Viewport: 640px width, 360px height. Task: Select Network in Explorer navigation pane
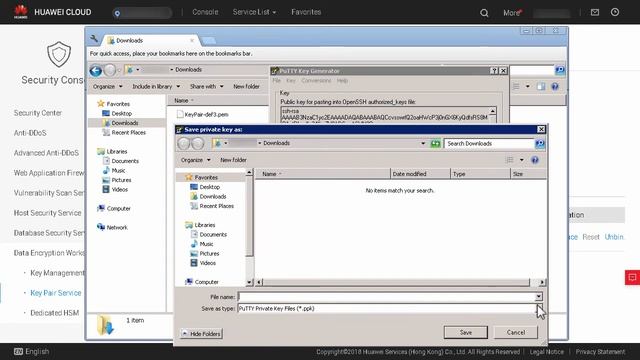112,227
